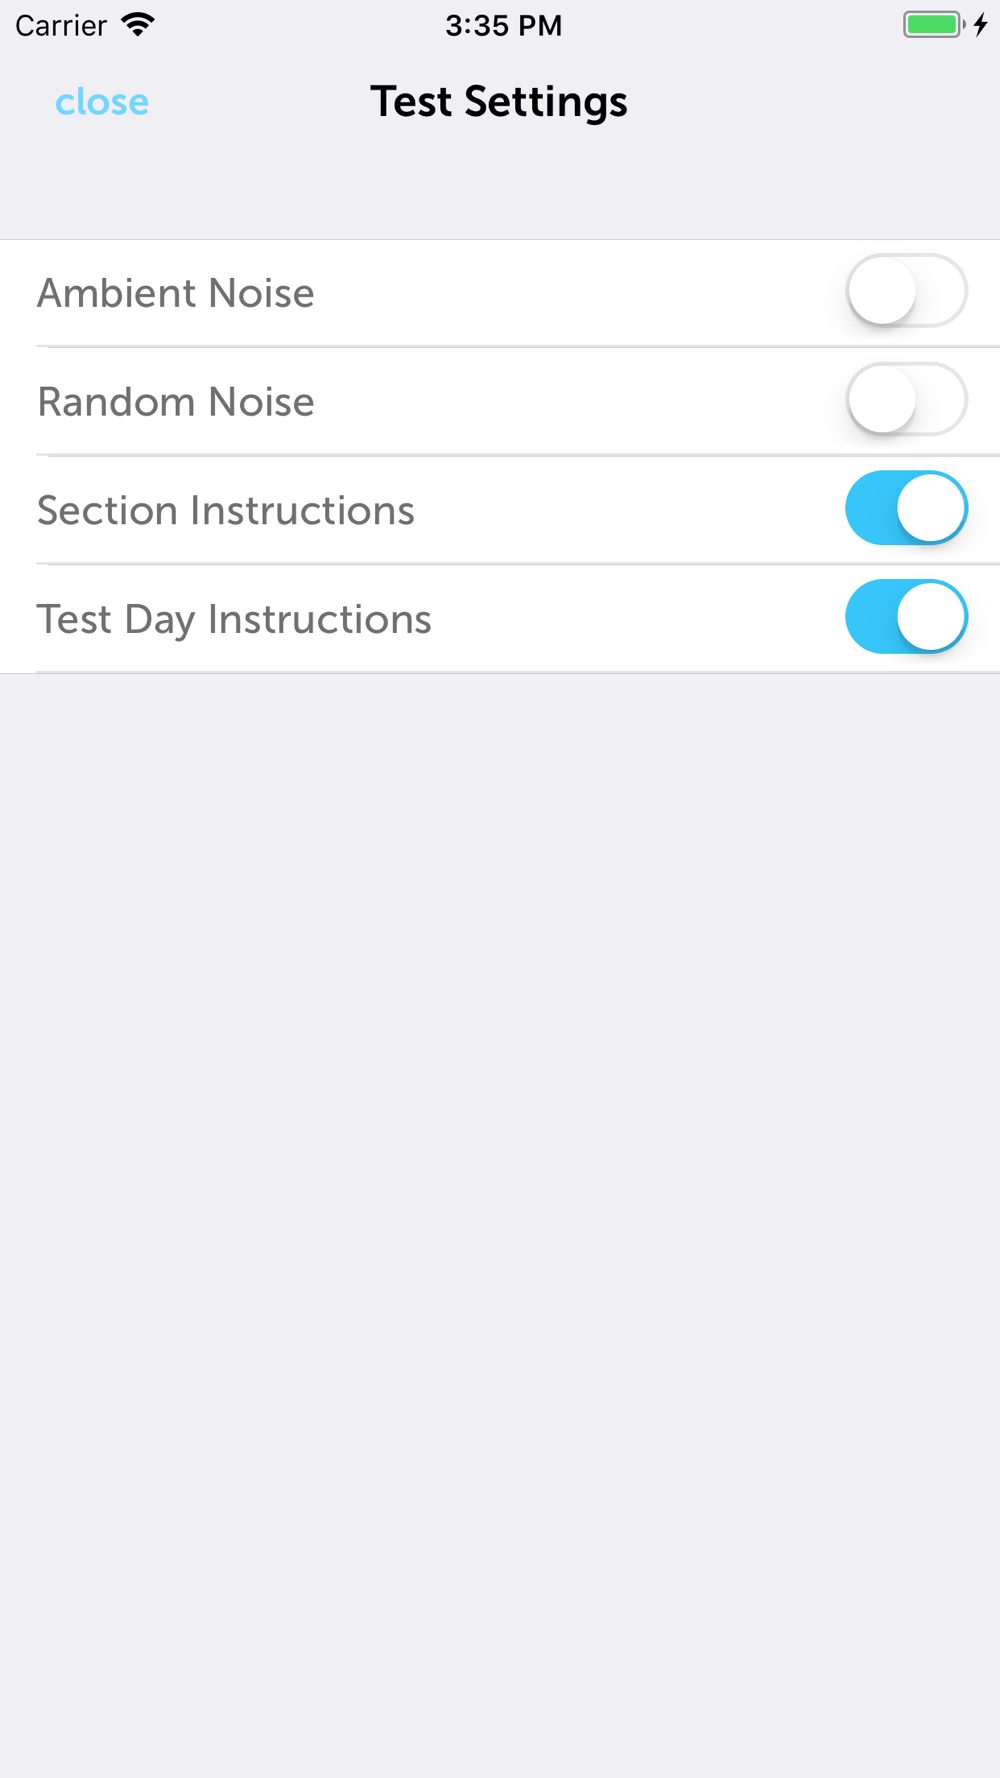This screenshot has height=1778, width=1000.
Task: Click the Wi-Fi signal icon
Action: point(138,24)
